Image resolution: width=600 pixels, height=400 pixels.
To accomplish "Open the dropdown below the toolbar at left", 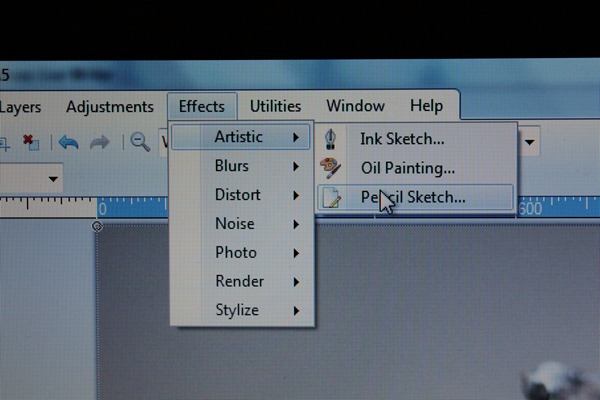I will tap(51, 181).
